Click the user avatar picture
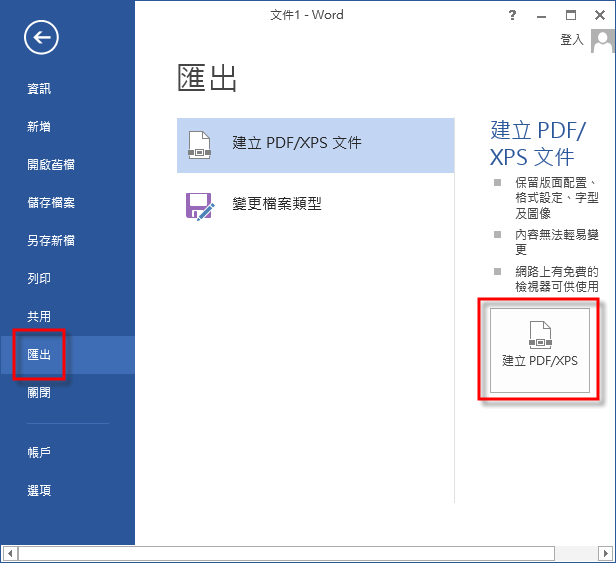 point(603,40)
